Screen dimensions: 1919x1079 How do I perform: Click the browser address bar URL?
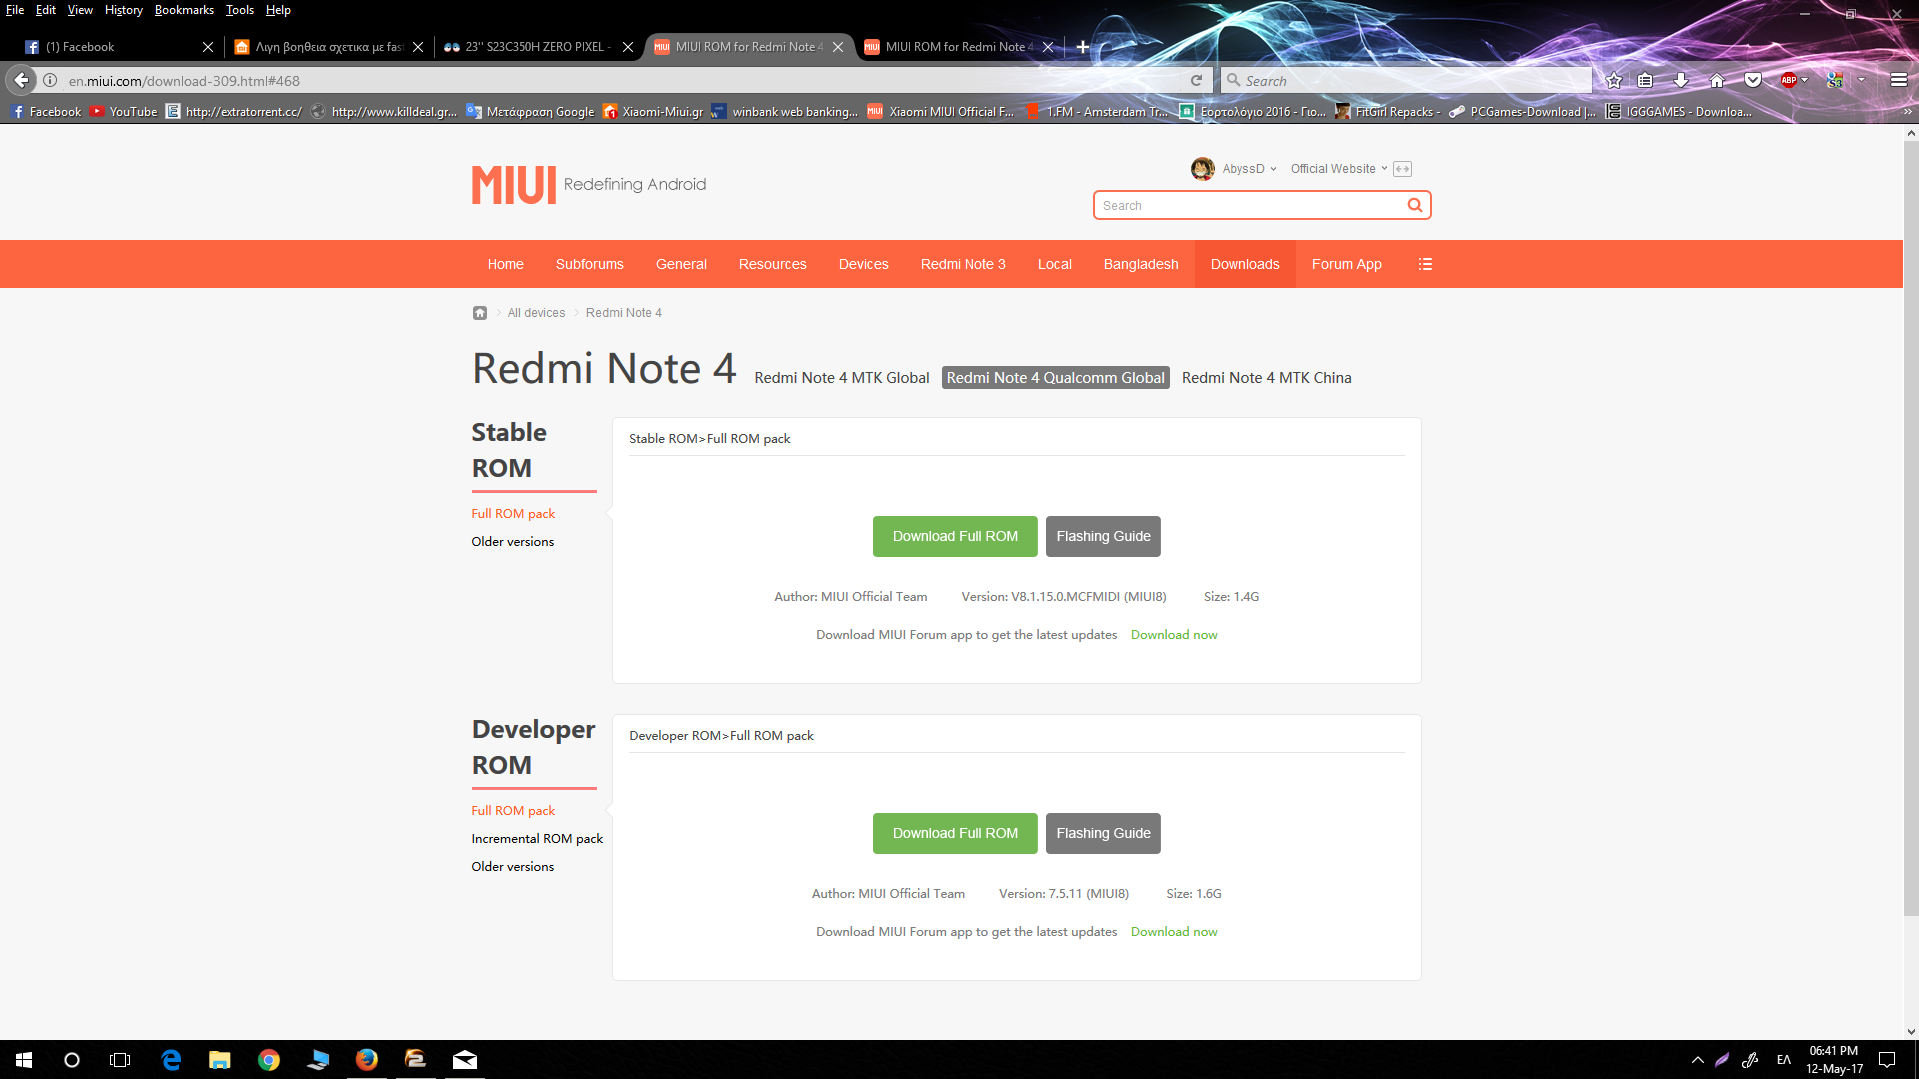[x=620, y=80]
